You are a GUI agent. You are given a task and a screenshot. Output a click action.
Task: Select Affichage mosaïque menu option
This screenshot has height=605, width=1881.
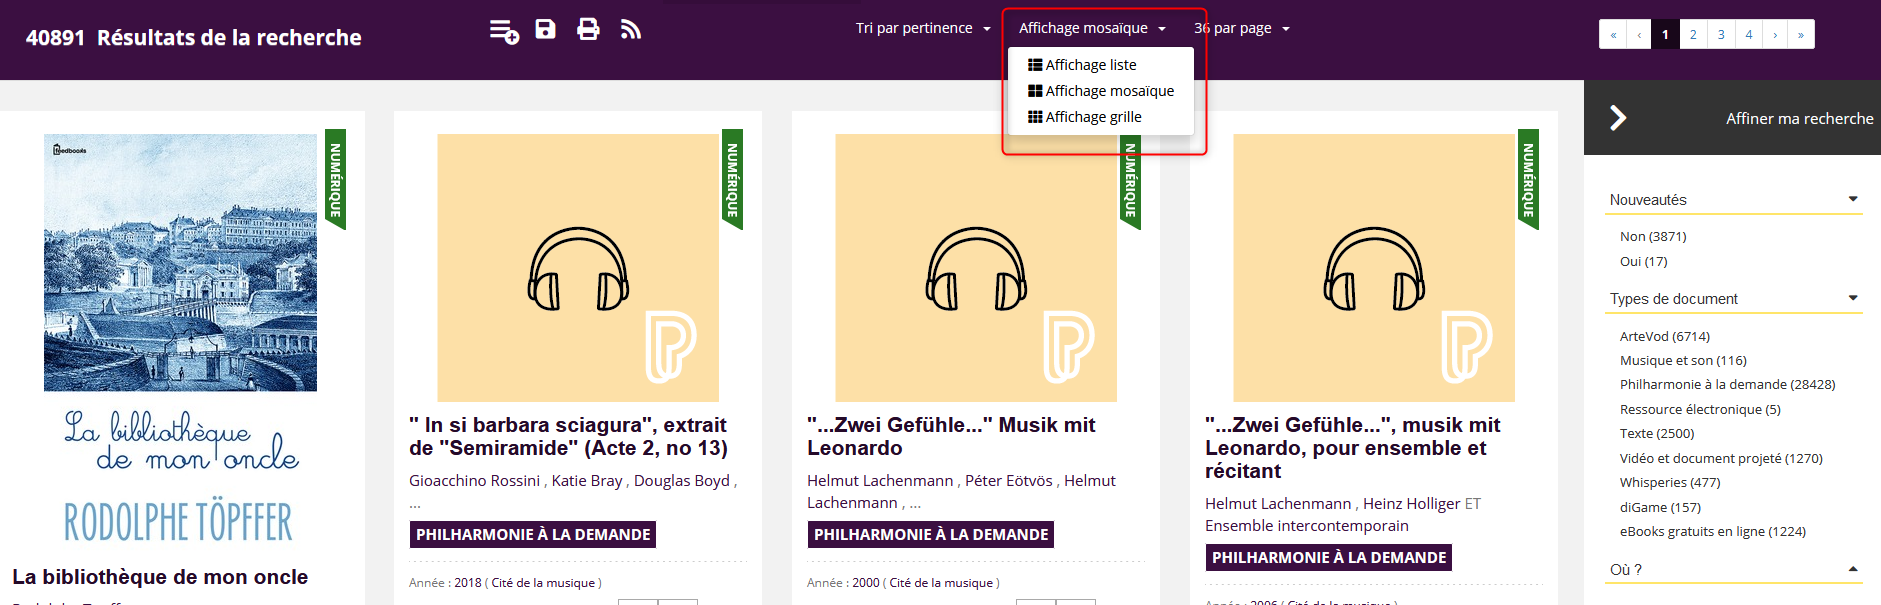click(x=1109, y=91)
